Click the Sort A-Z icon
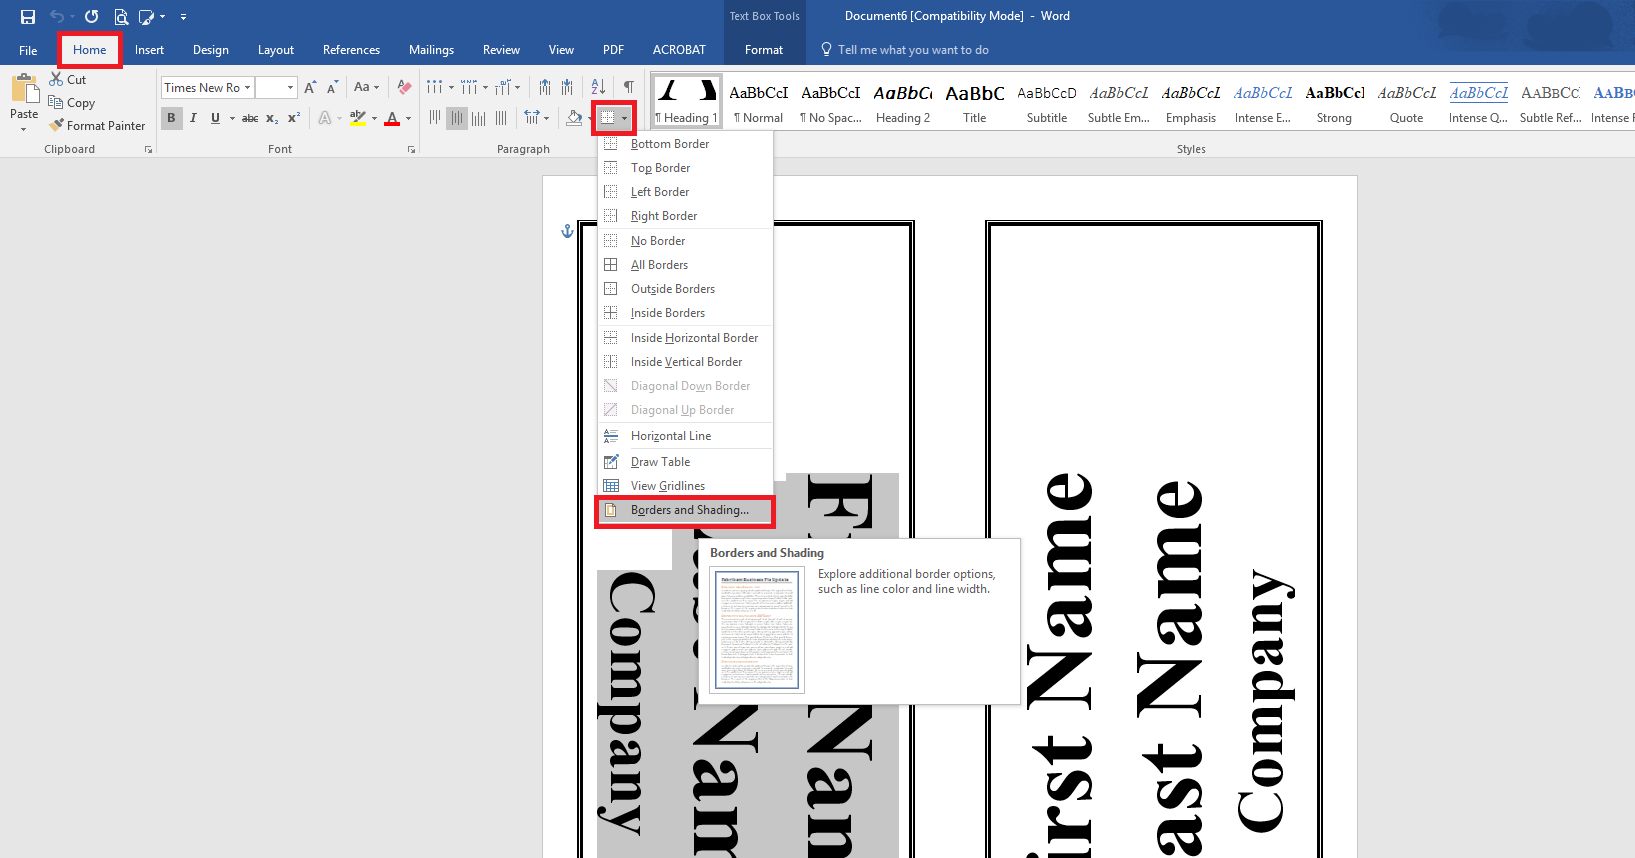 (x=598, y=88)
